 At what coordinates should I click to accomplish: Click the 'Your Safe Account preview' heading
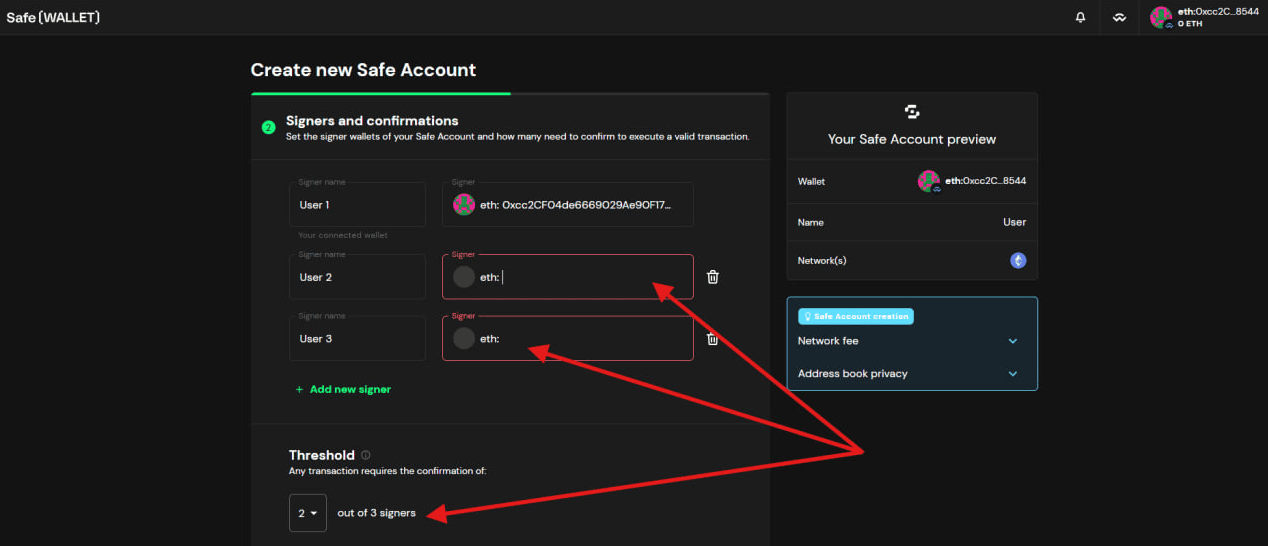912,139
